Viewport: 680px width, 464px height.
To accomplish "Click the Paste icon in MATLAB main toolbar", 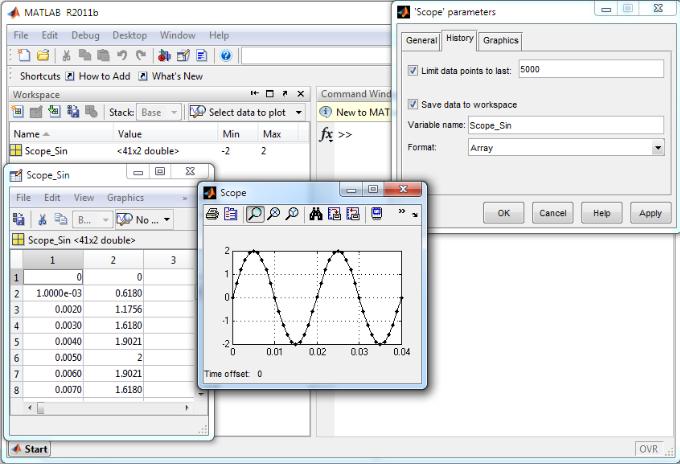I will point(103,55).
